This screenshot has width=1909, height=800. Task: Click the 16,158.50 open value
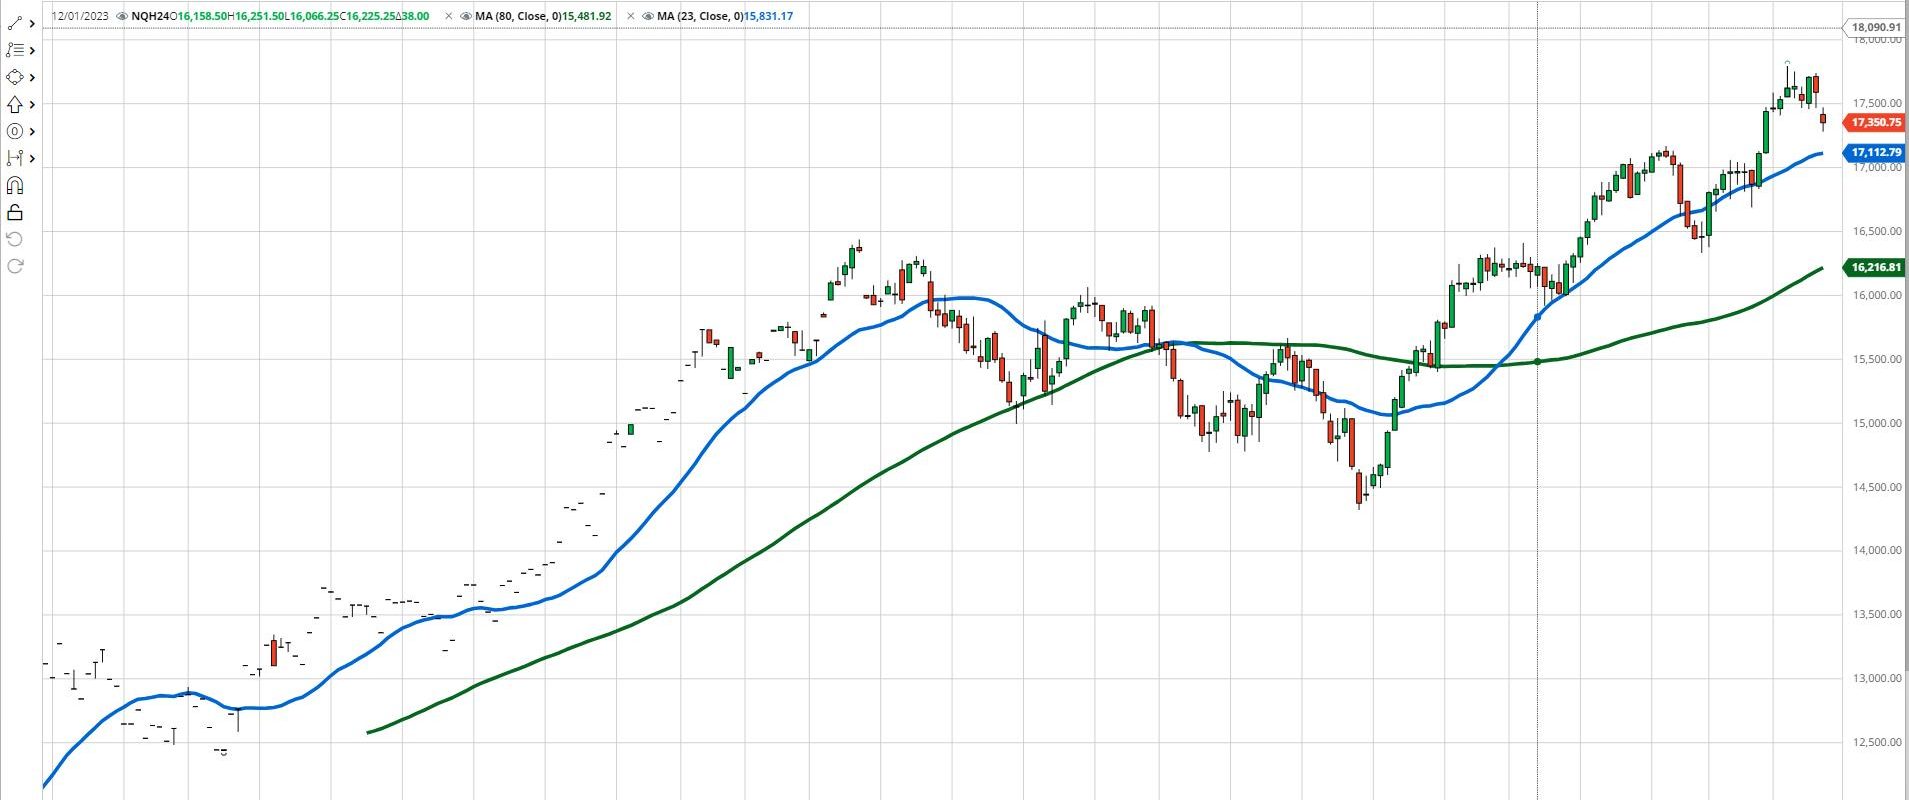[x=204, y=16]
